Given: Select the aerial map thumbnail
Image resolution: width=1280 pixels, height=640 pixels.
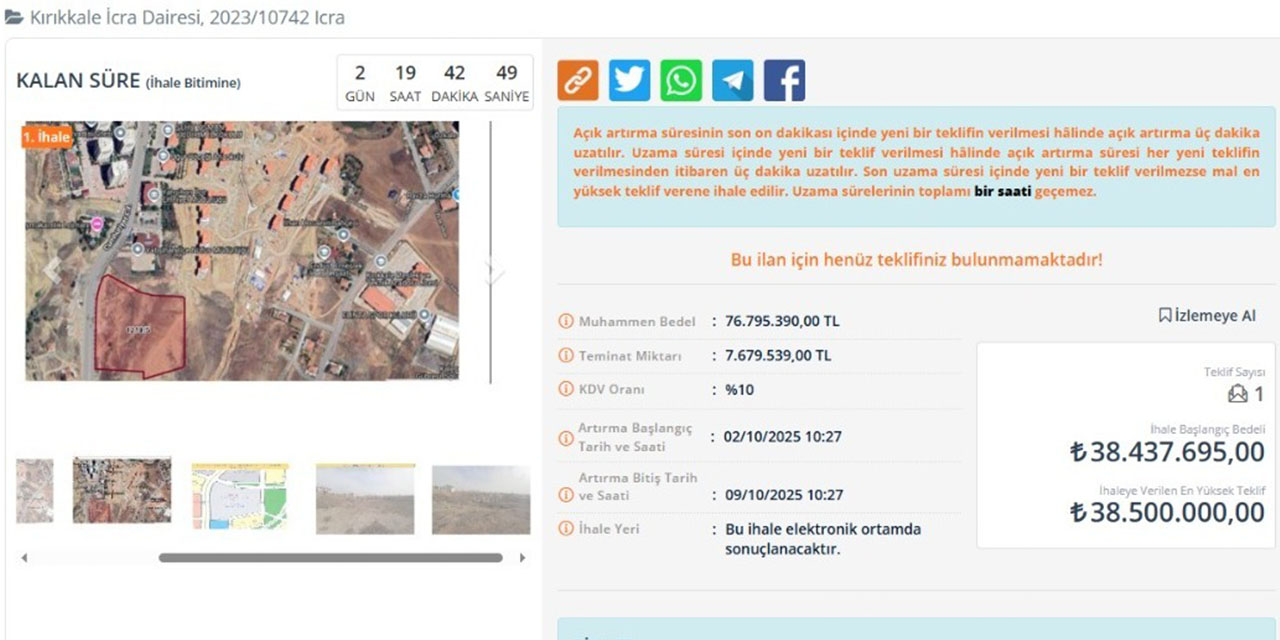Looking at the screenshot, I should point(122,491).
